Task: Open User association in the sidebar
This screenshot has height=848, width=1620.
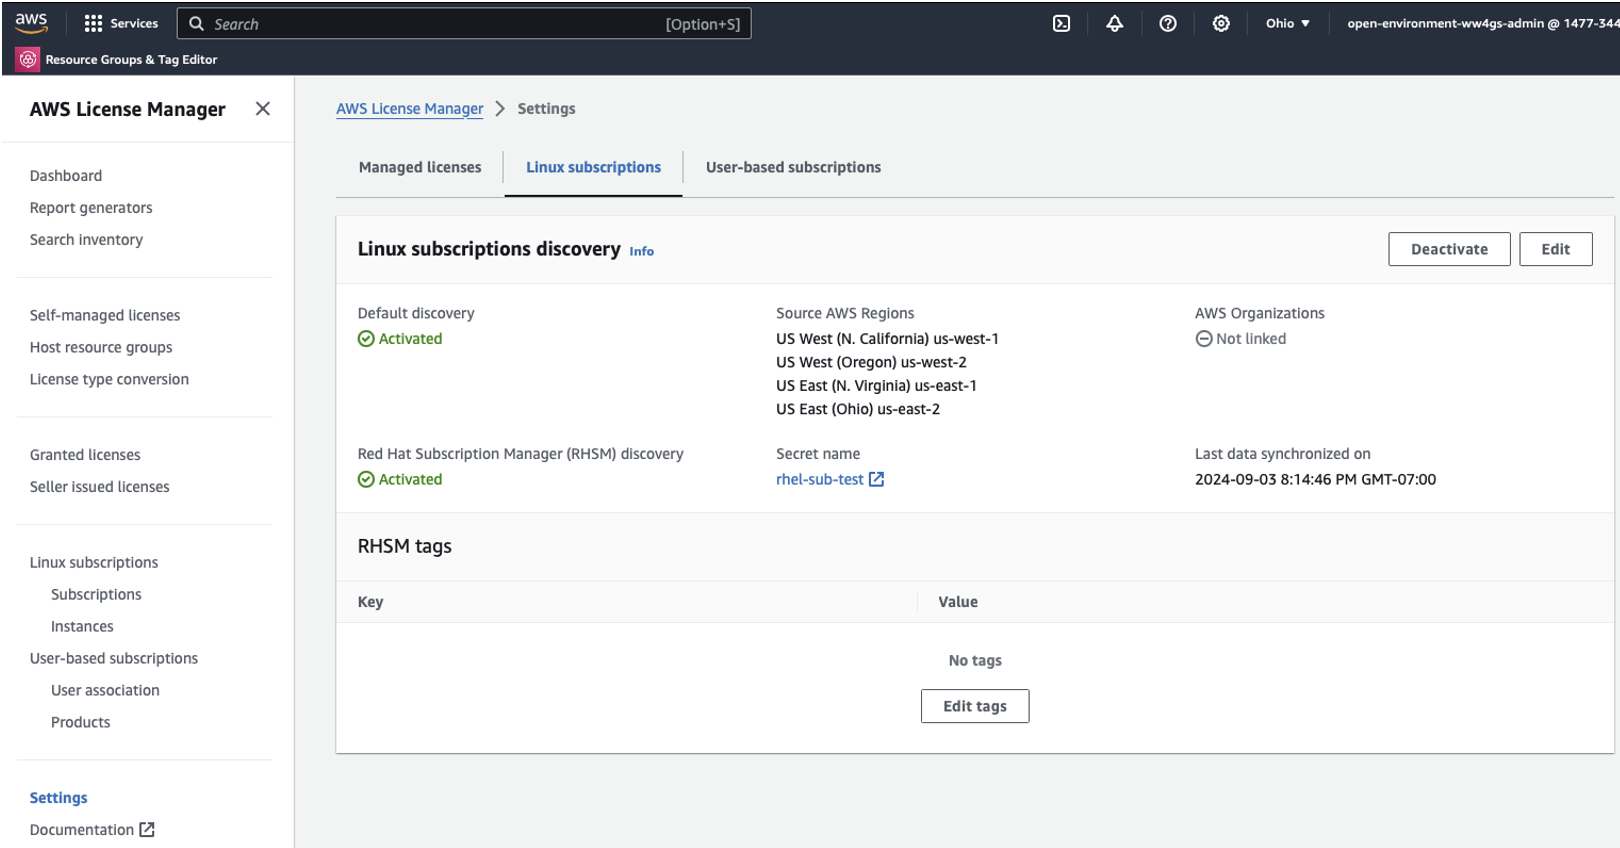Action: pyautogui.click(x=105, y=690)
